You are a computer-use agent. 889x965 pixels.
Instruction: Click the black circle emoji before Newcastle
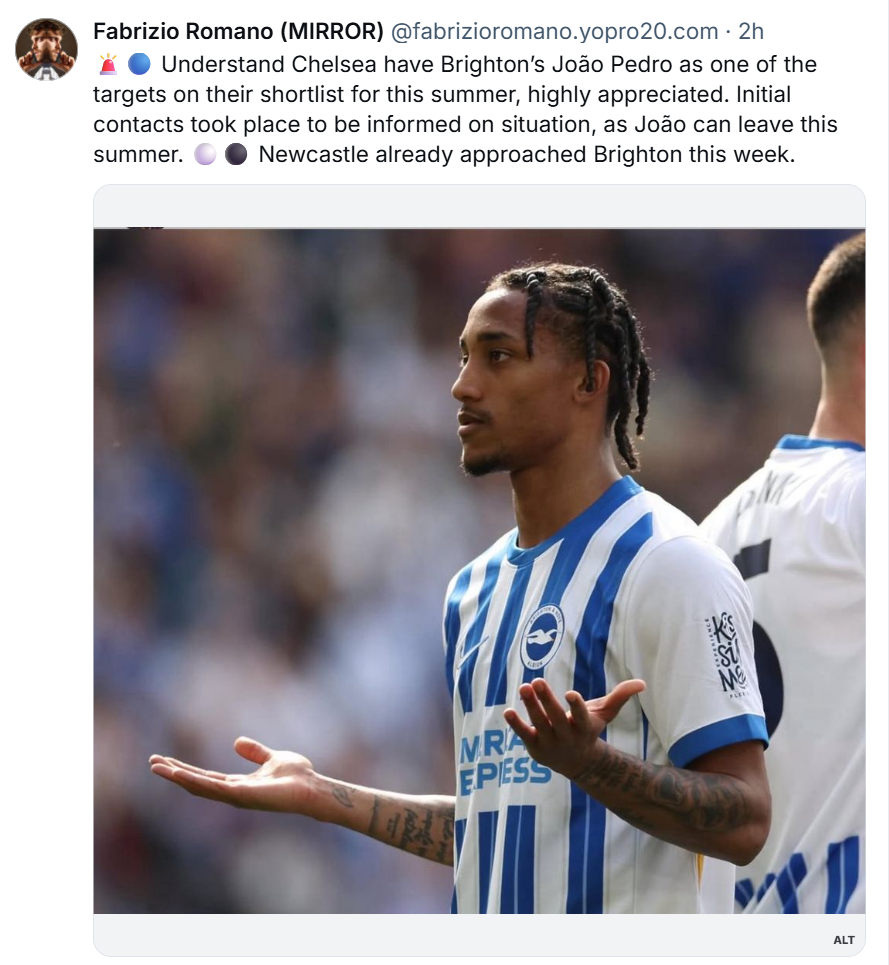click(236, 154)
